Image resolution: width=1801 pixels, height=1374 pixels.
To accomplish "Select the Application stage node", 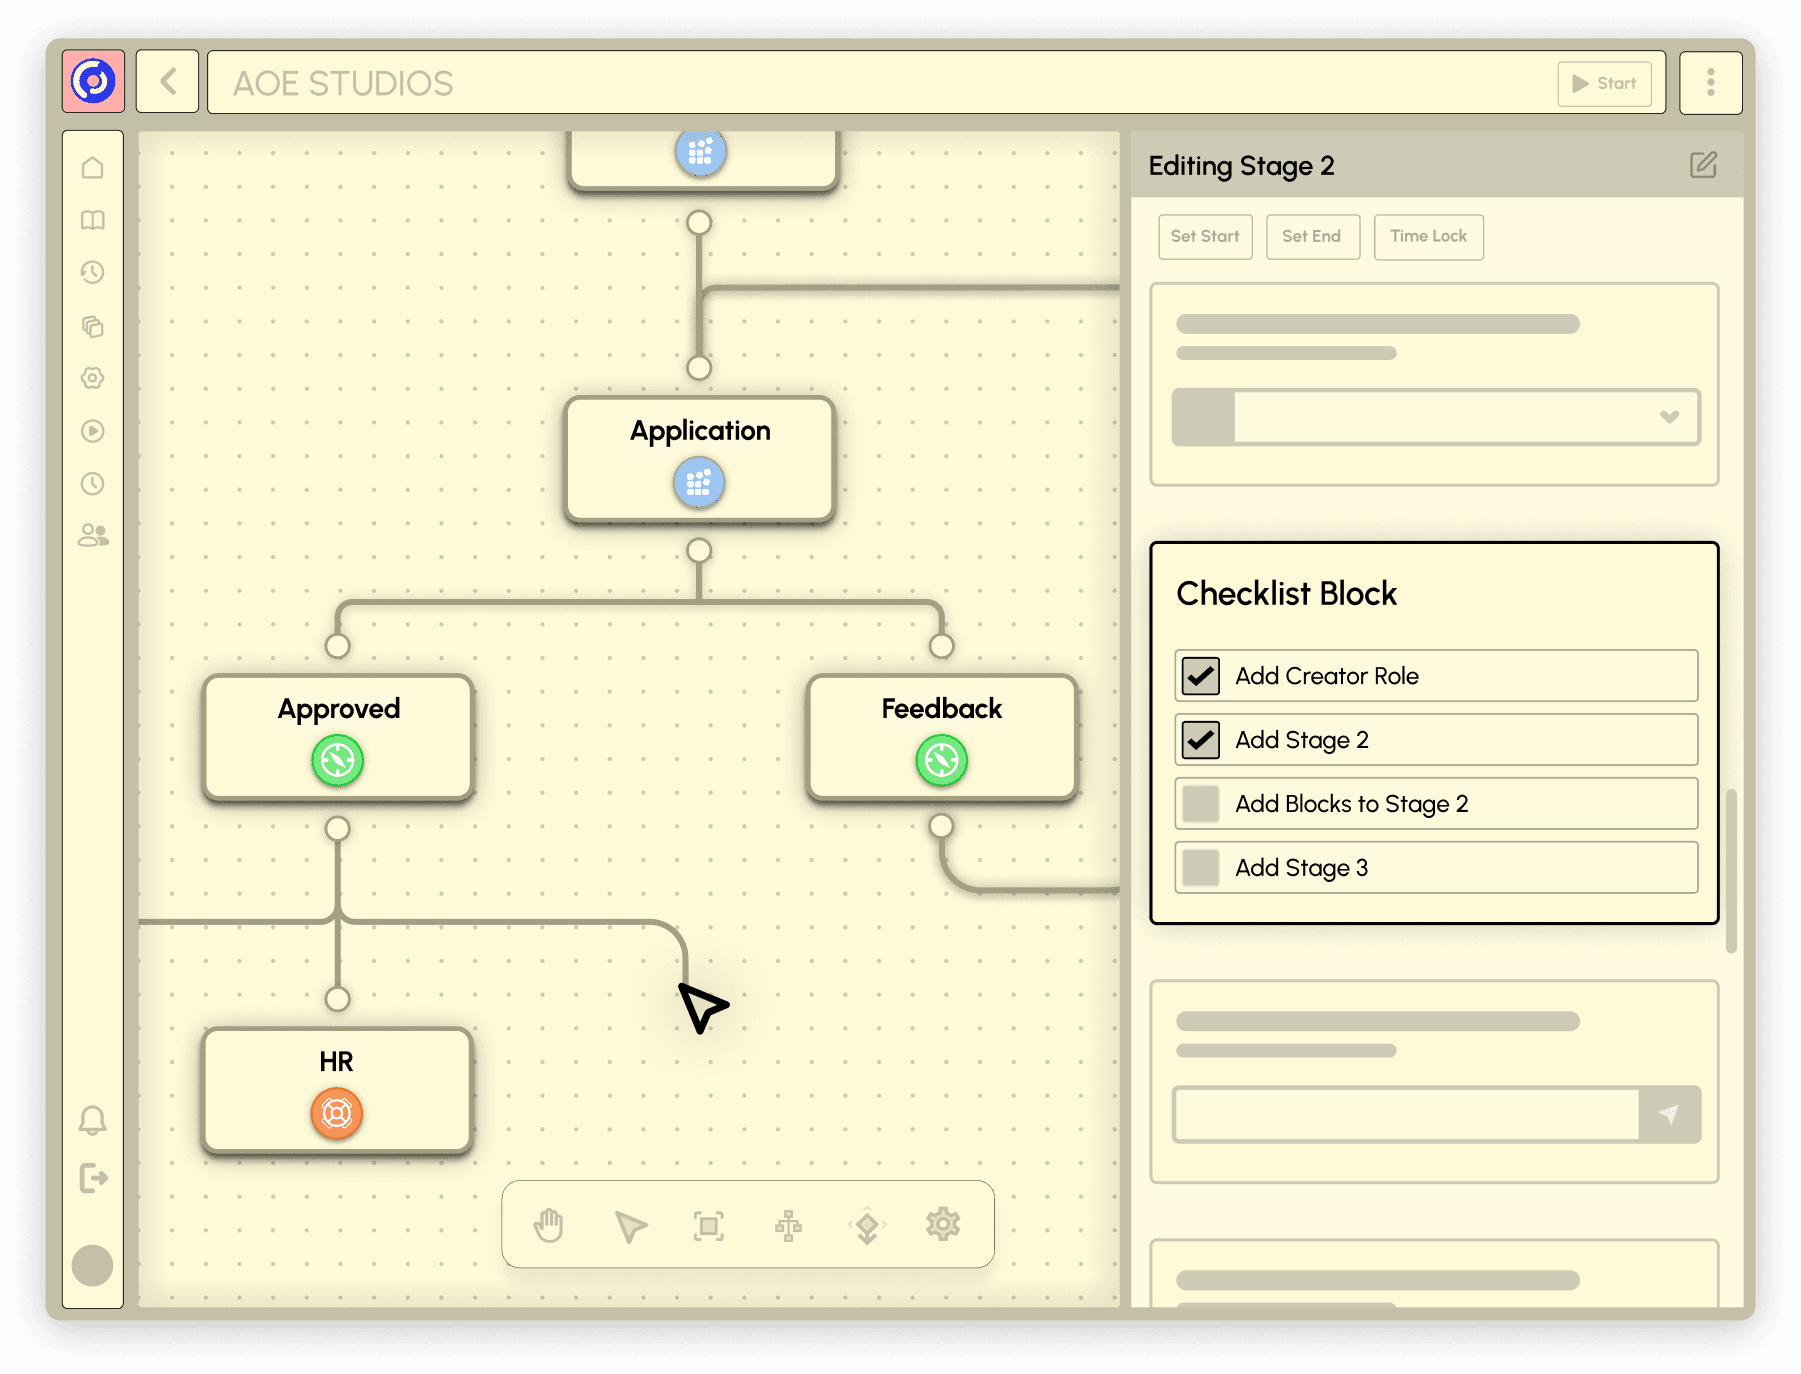I will tap(699, 460).
